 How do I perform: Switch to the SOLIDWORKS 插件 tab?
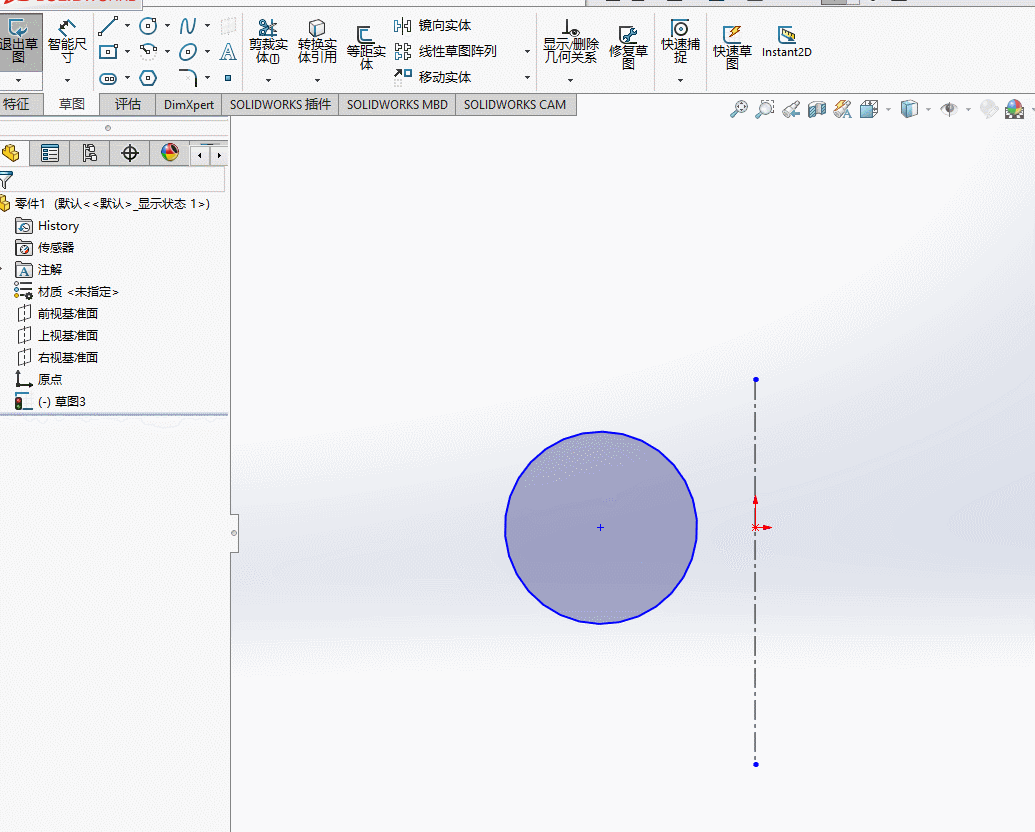tap(280, 104)
